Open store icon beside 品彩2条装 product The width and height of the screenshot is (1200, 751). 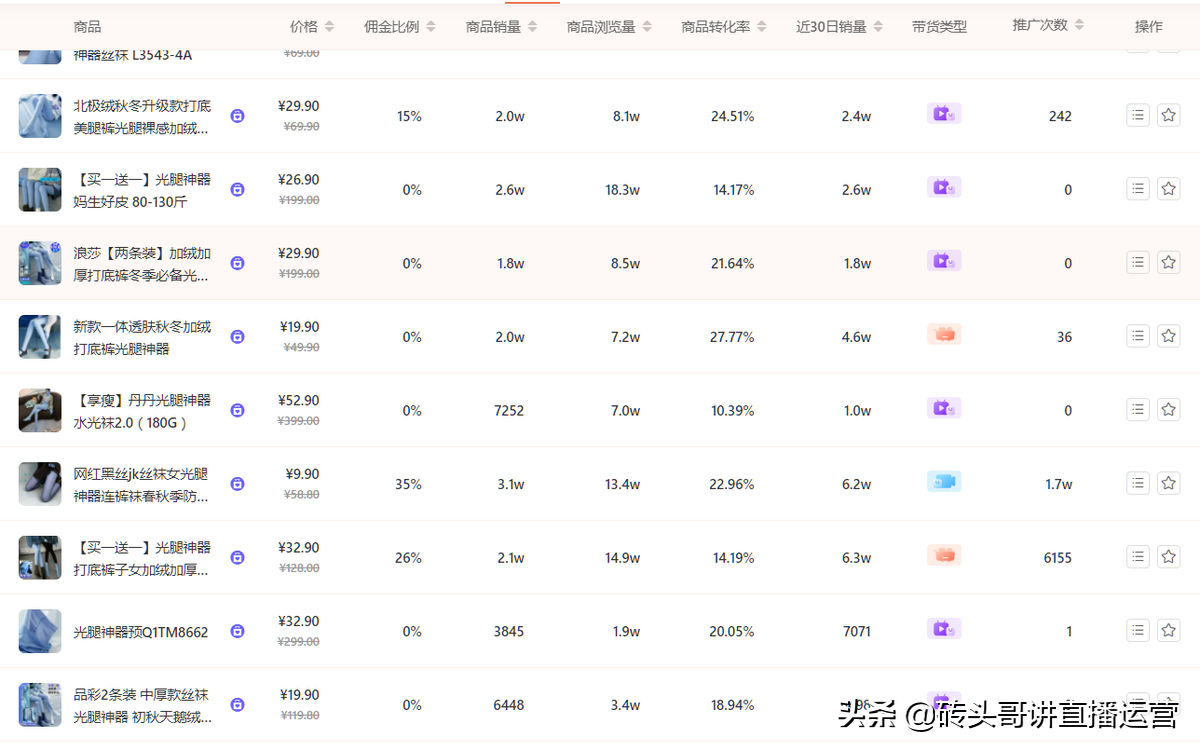(237, 705)
